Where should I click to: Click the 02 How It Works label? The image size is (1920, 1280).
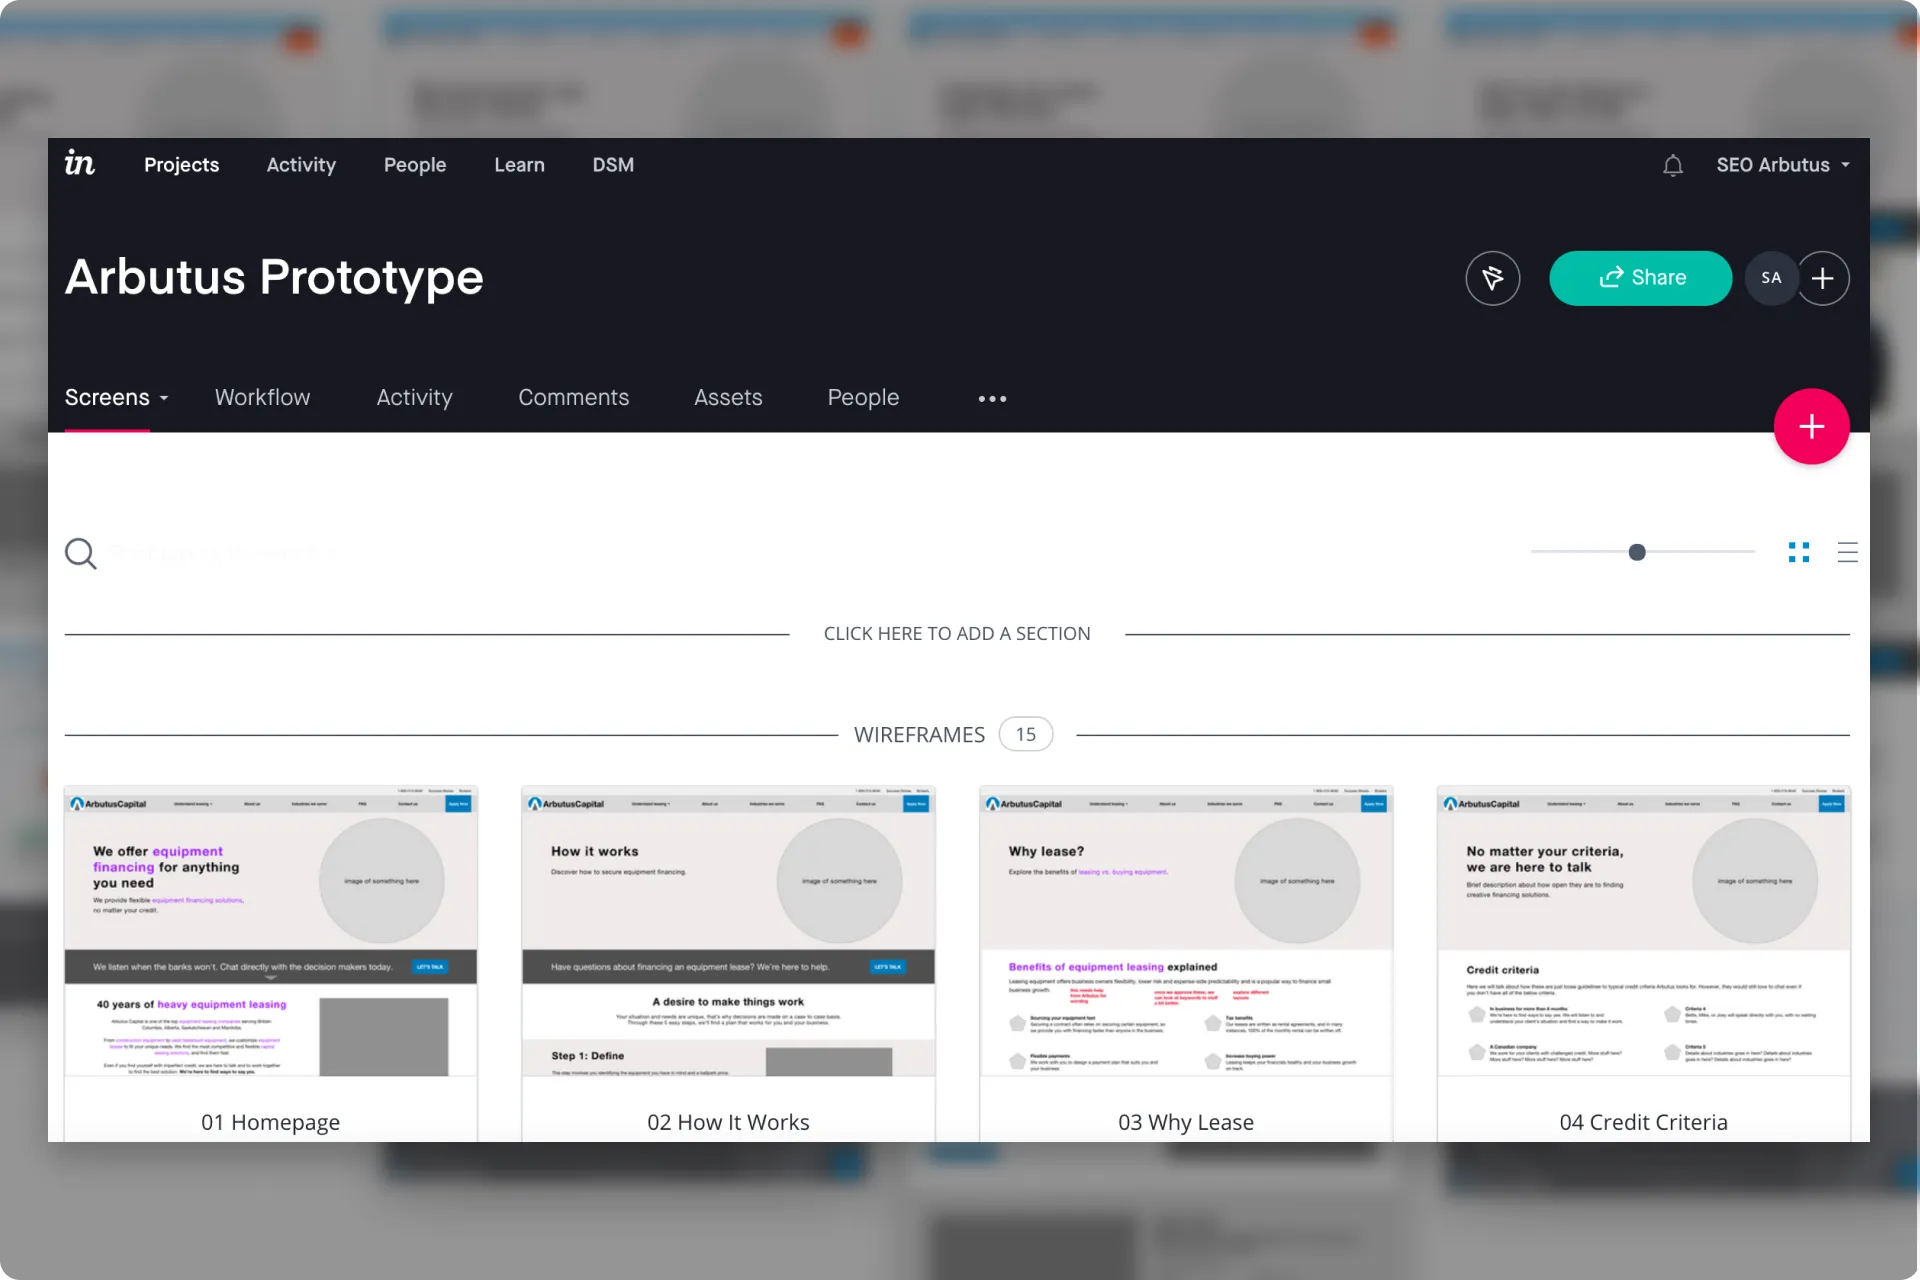click(x=728, y=1122)
